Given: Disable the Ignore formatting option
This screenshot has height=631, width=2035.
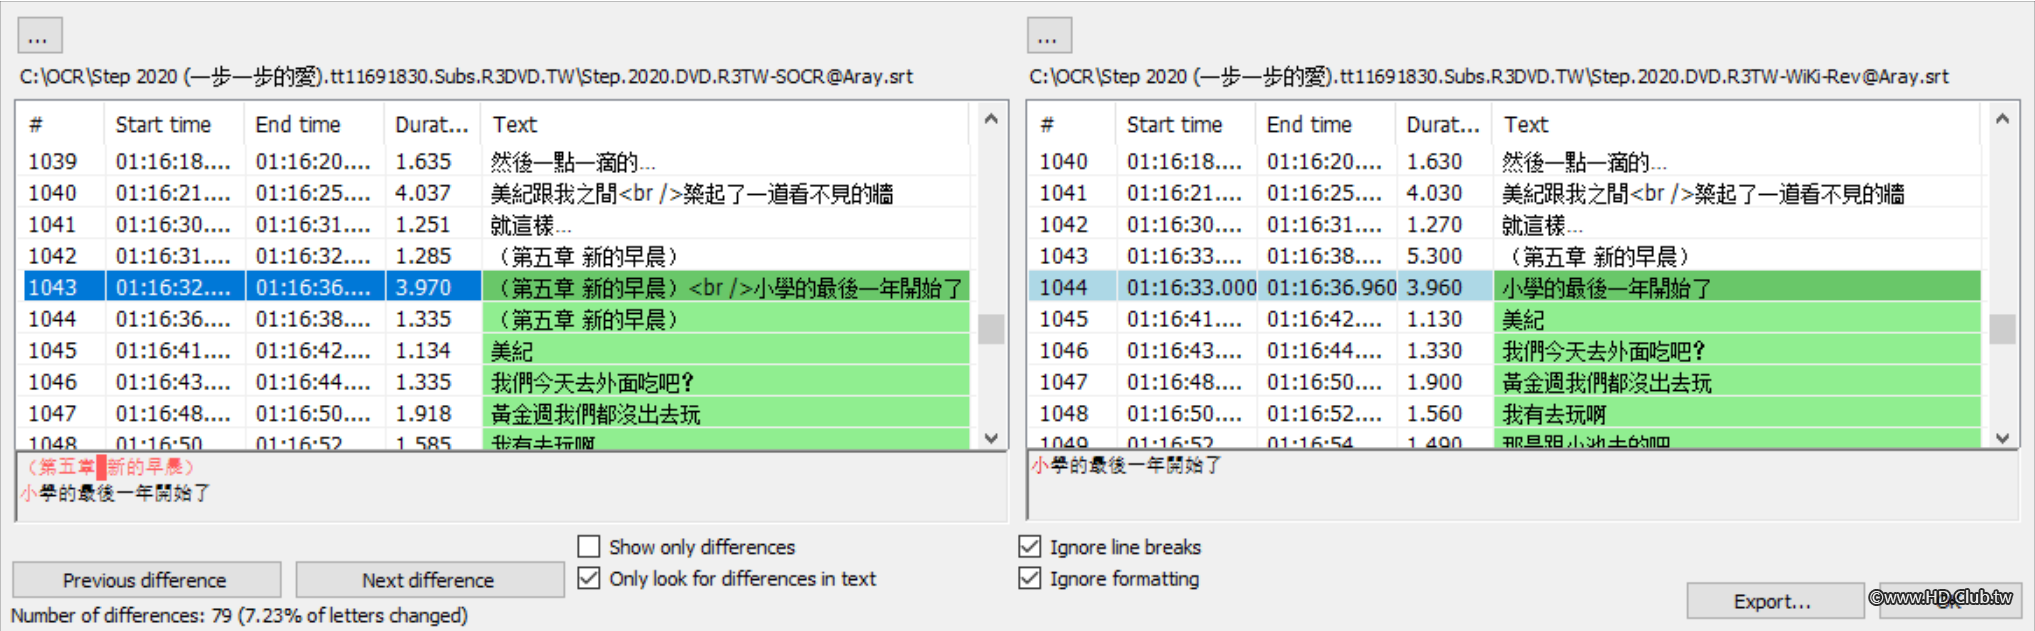Looking at the screenshot, I should (x=1031, y=578).
